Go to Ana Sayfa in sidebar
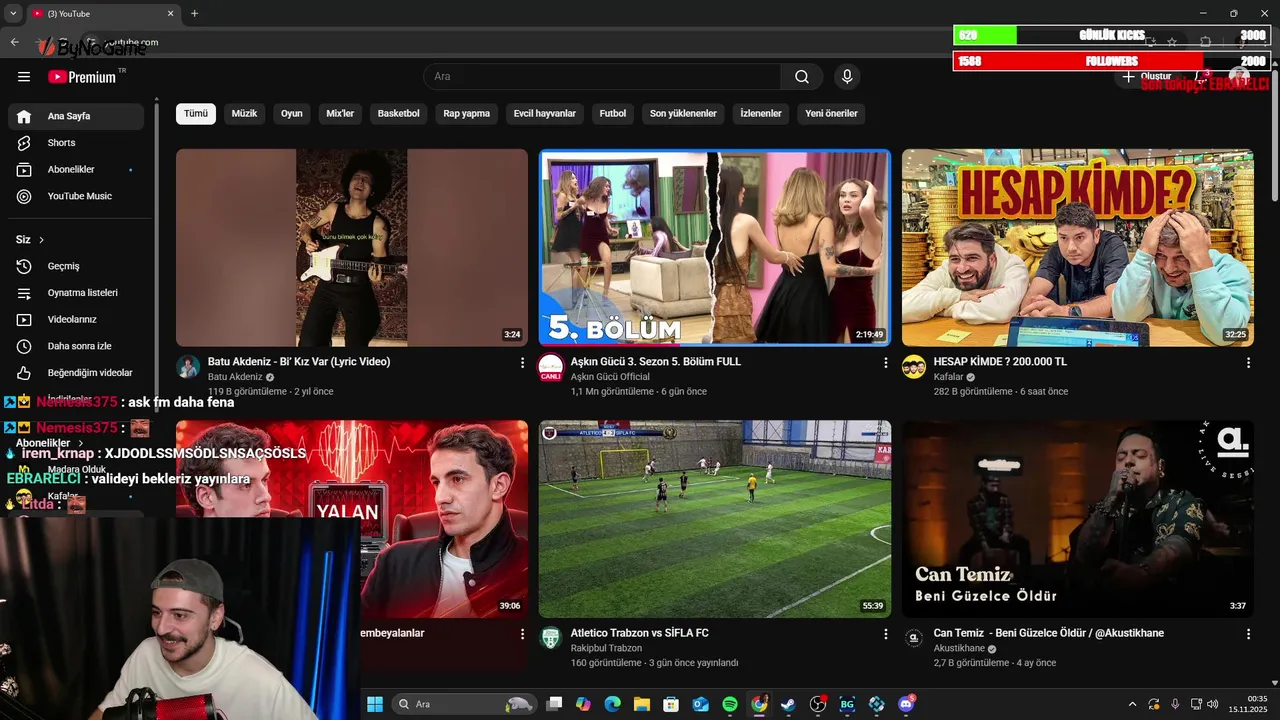This screenshot has height=720, width=1280. 76,116
